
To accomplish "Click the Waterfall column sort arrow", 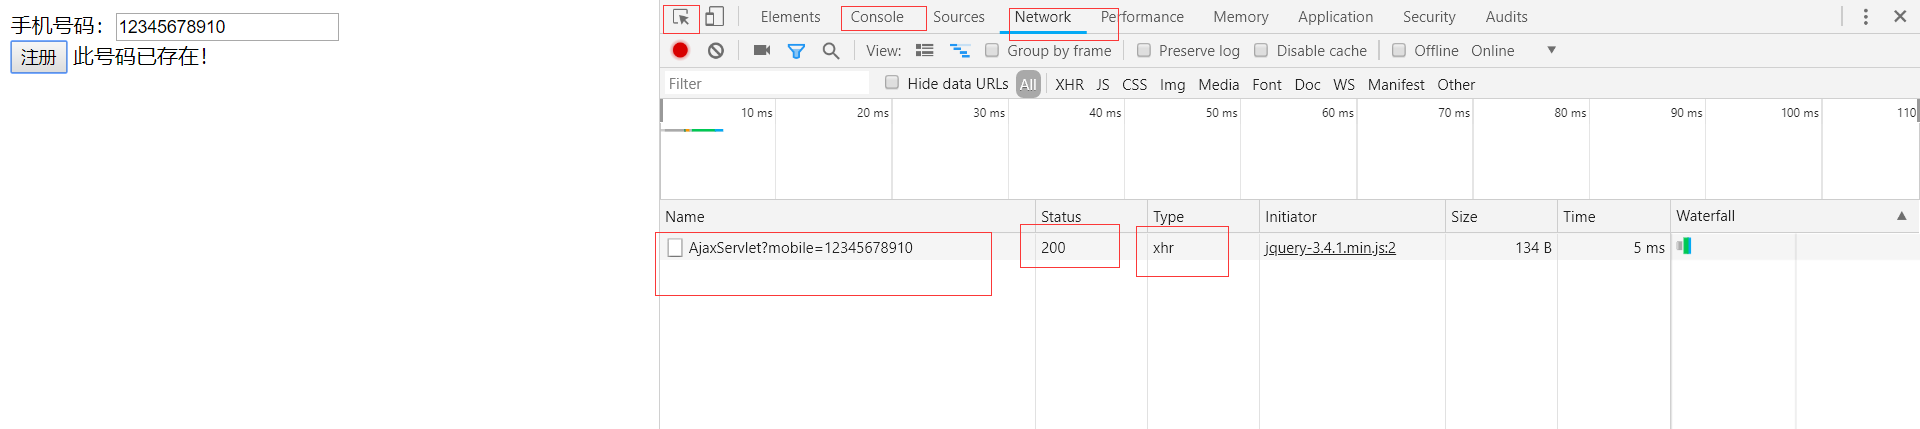I will [x=1901, y=216].
